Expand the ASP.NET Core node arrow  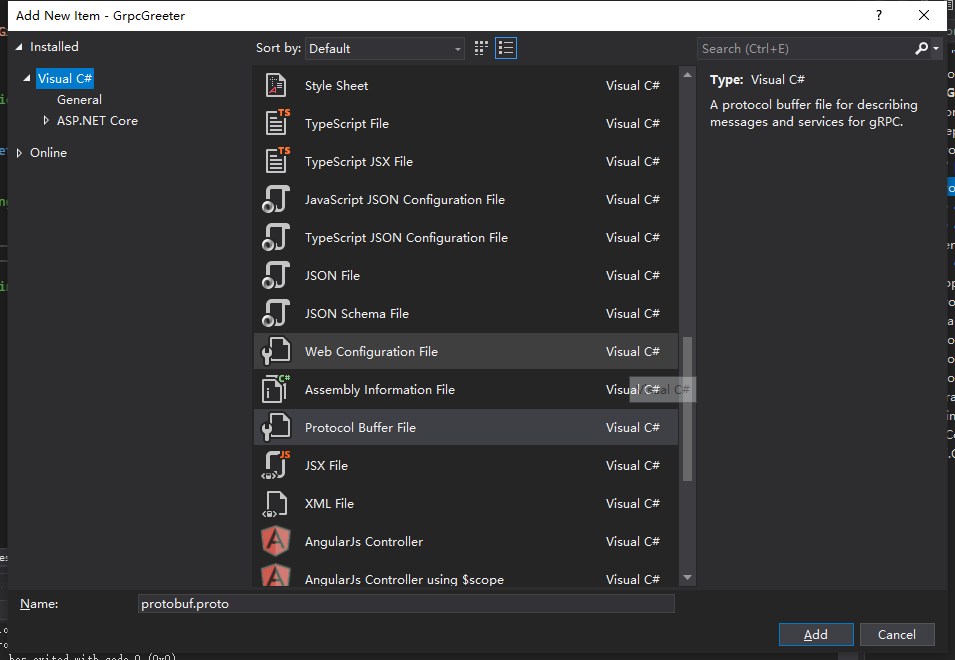click(46, 121)
